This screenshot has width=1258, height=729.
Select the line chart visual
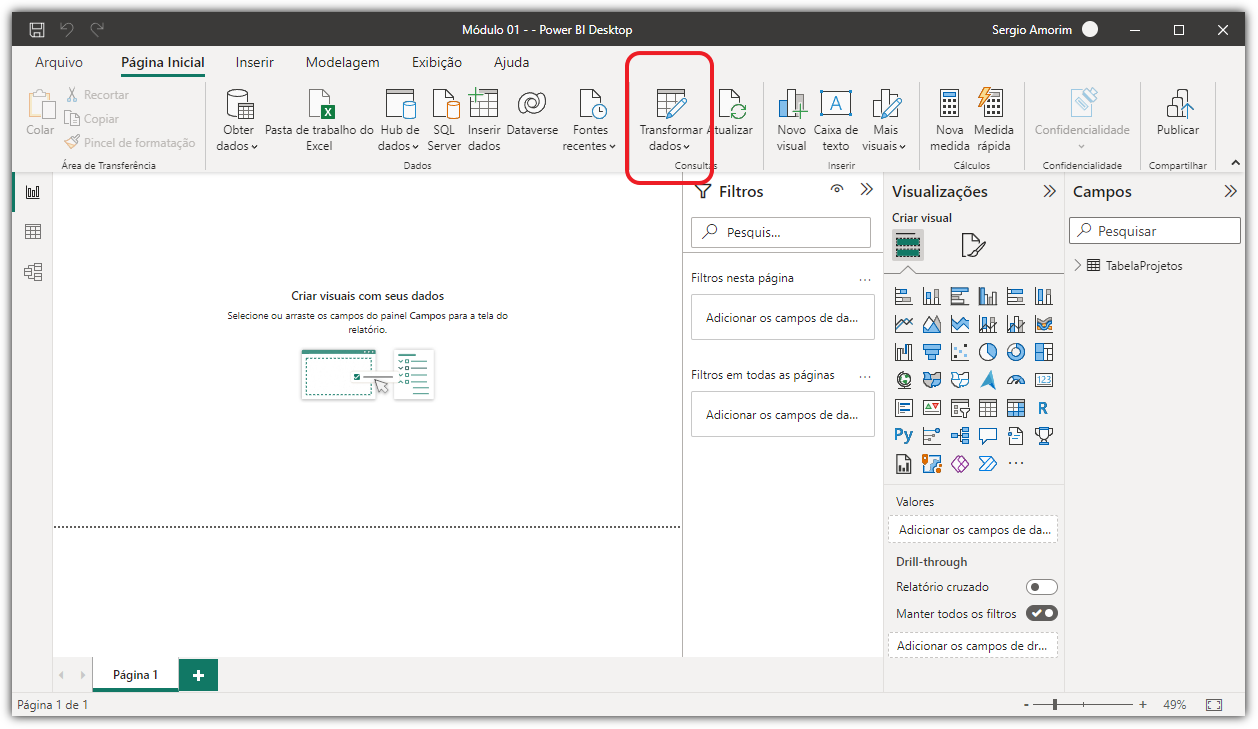click(904, 325)
